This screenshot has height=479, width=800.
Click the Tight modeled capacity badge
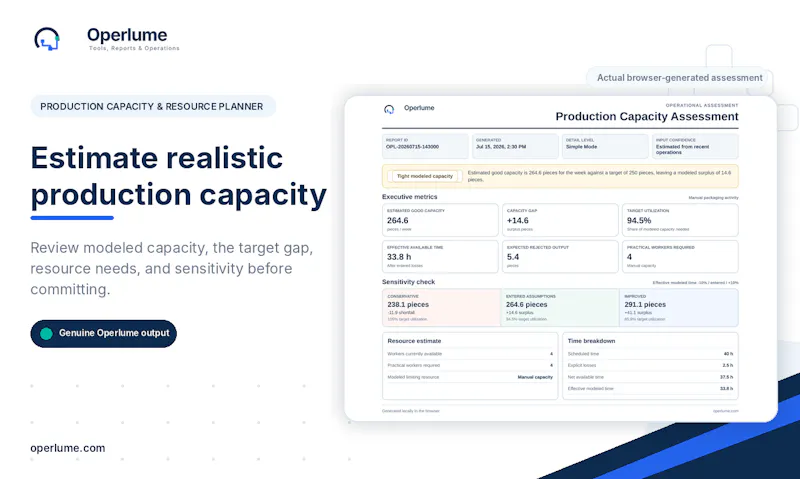tap(424, 176)
